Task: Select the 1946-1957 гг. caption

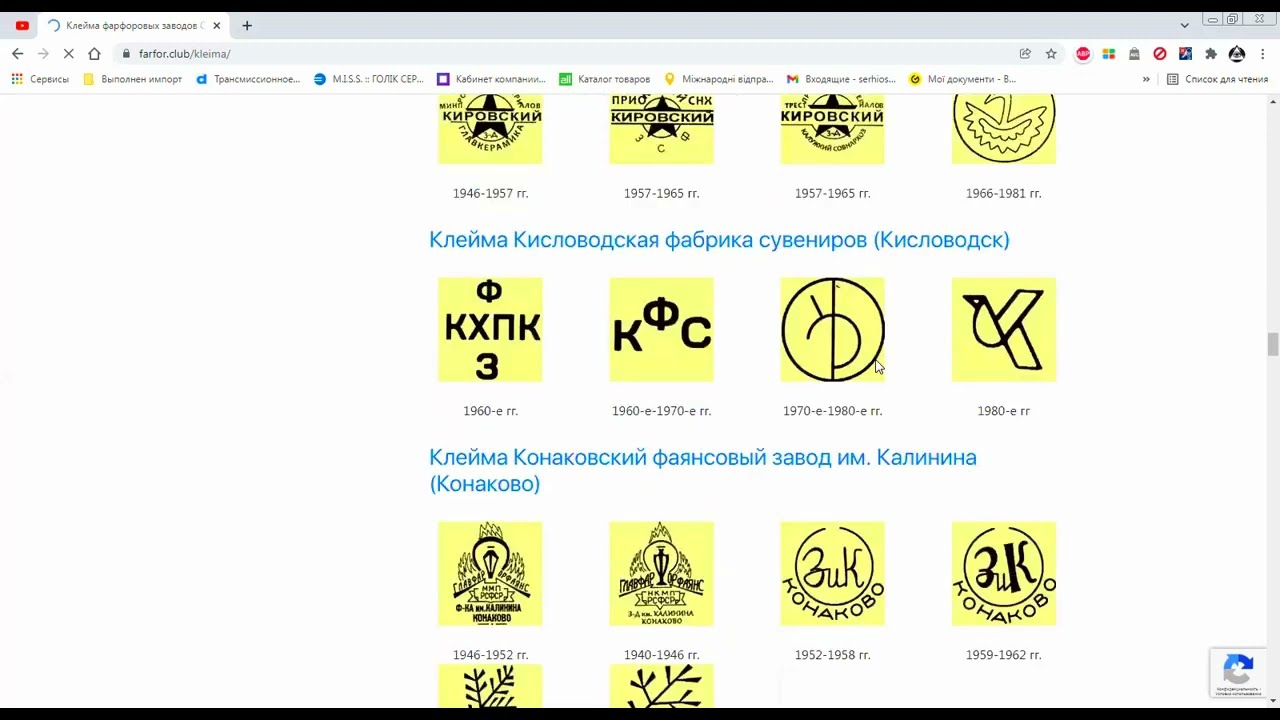Action: click(x=490, y=194)
